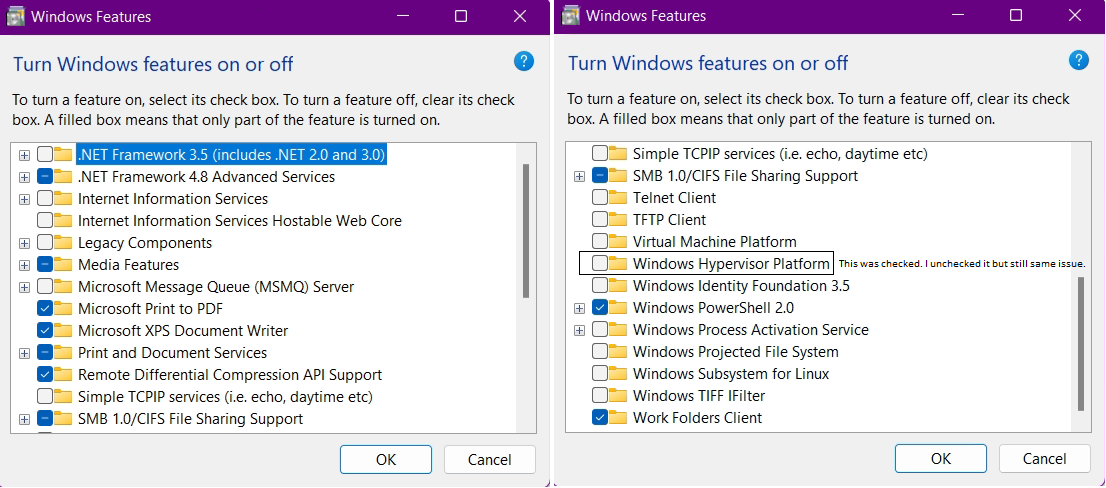Expand the .NET Framework 3.5 tree node
The height and width of the screenshot is (488, 1106).
click(x=25, y=154)
